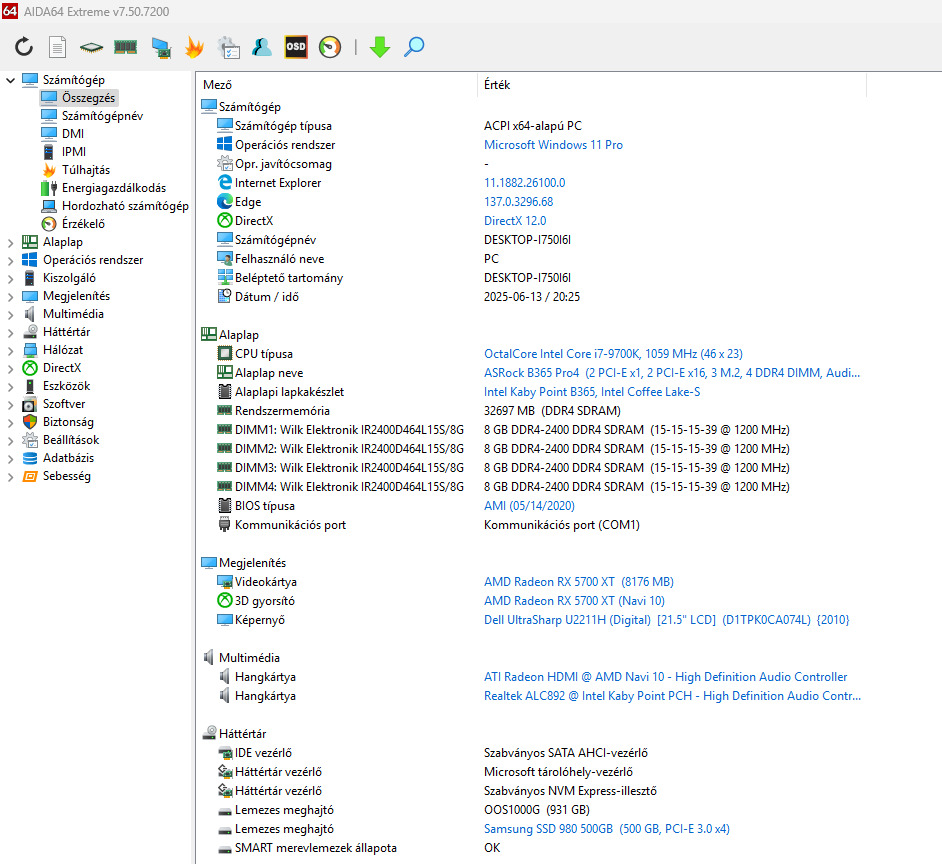The image size is (942, 864).
Task: Open the OSD panel icon
Action: tap(296, 47)
